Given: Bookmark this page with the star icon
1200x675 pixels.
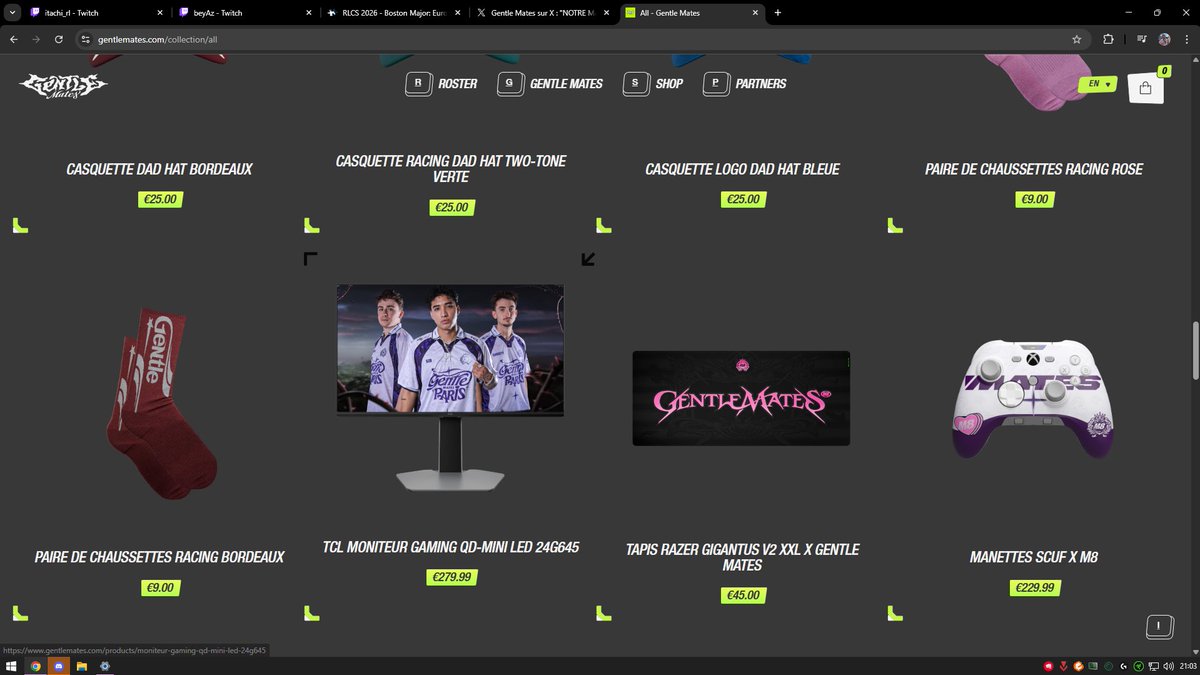Looking at the screenshot, I should click(x=1077, y=39).
